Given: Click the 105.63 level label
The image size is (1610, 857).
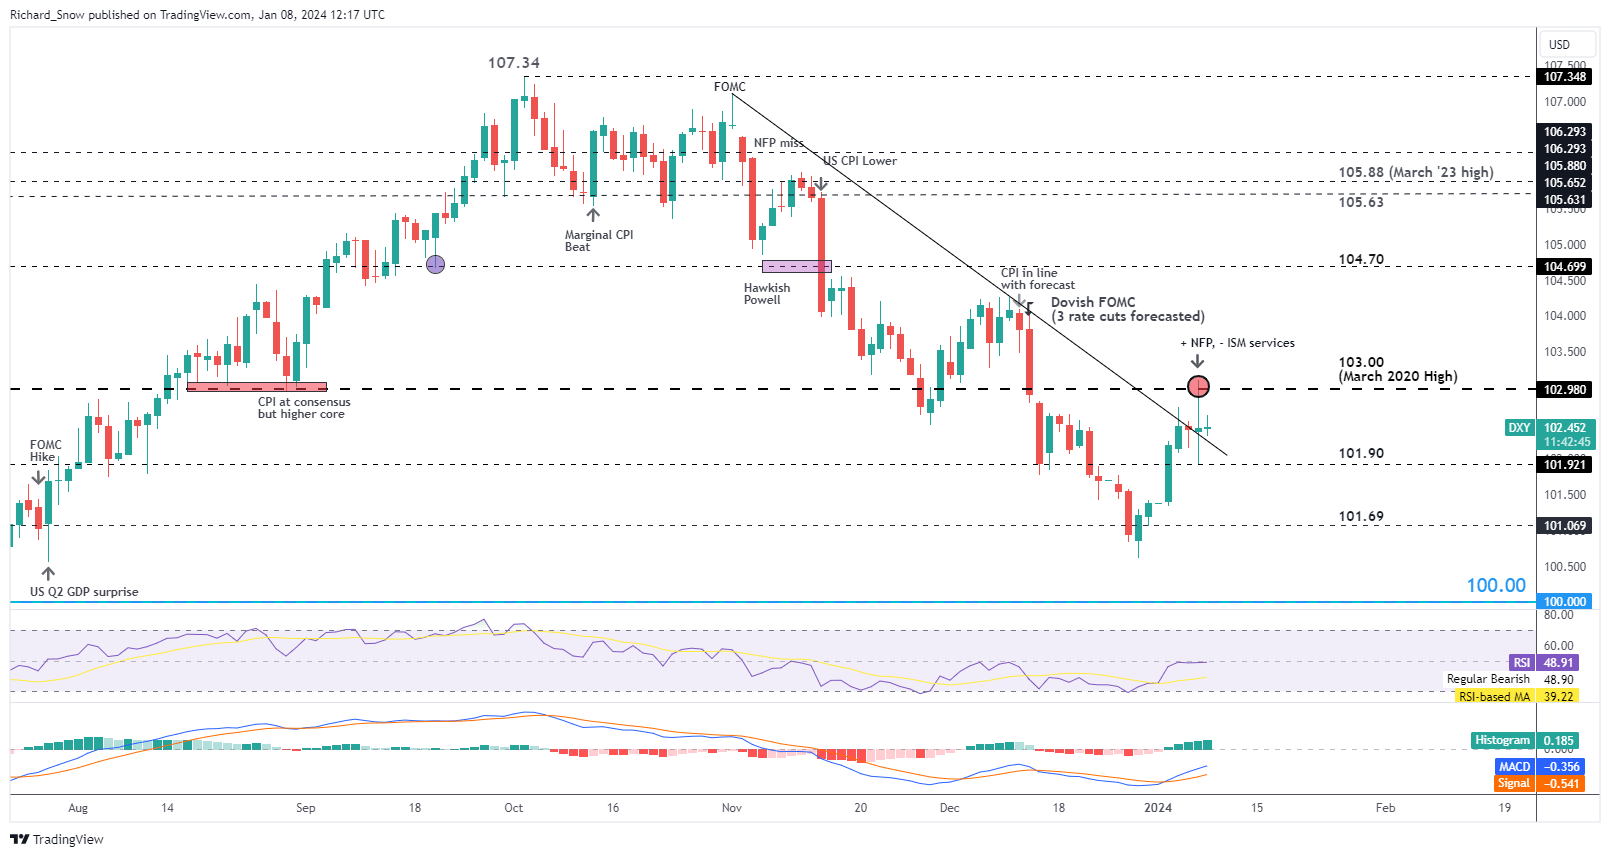Looking at the screenshot, I should (x=1361, y=202).
